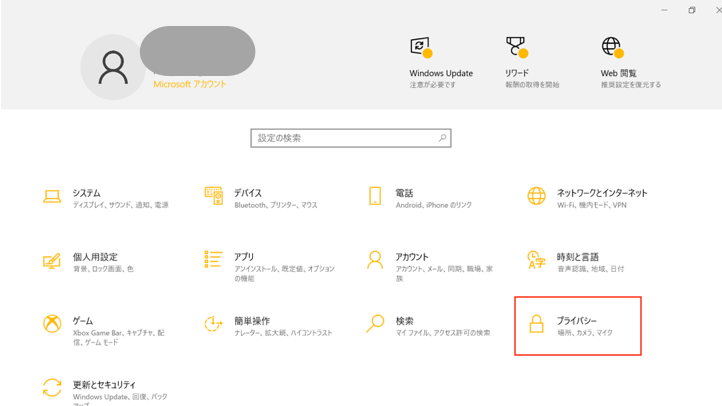Click the リワード medal icon
722x406 pixels.
[517, 47]
